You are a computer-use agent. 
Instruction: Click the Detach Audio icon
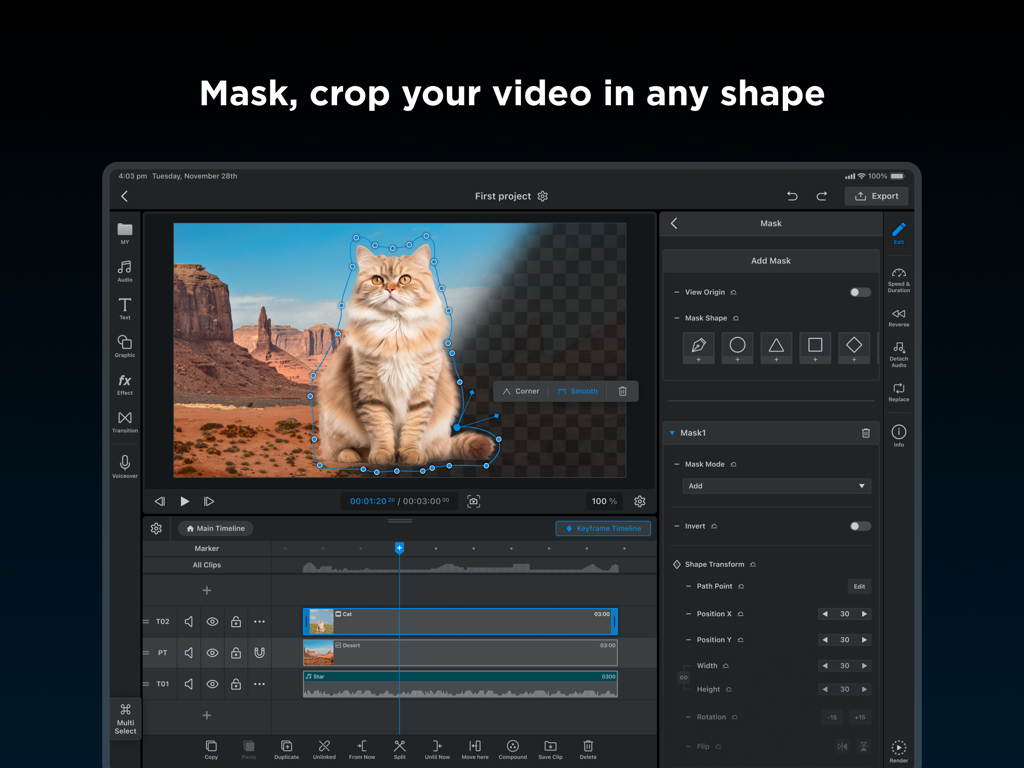point(898,352)
